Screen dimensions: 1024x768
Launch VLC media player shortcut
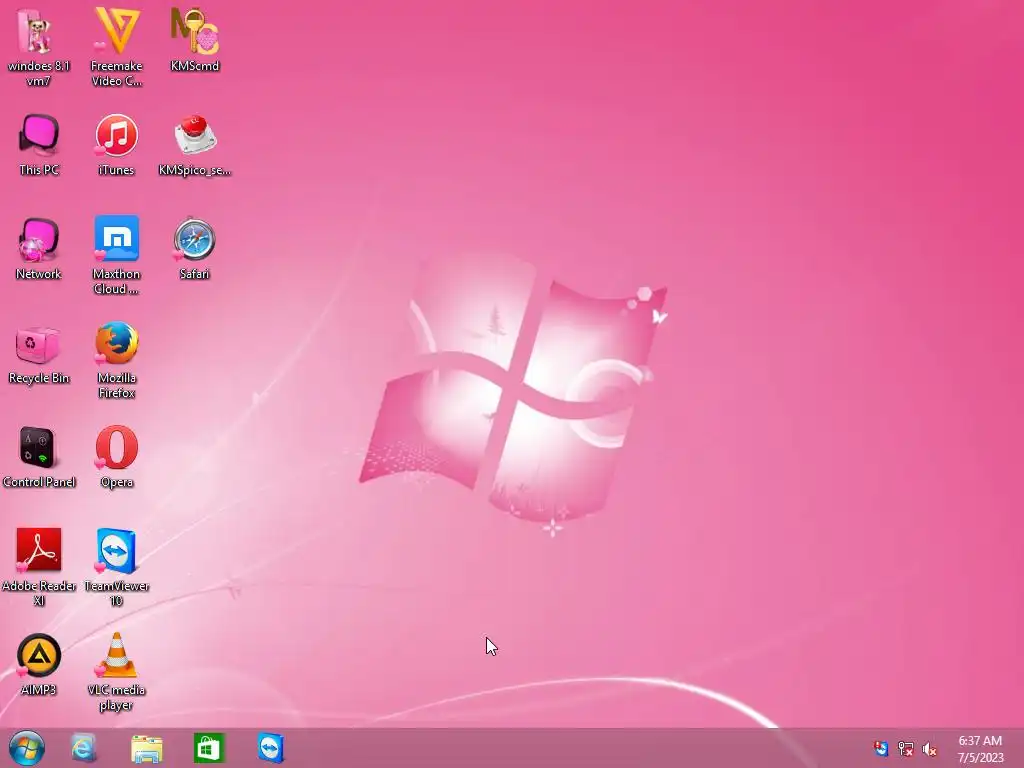tap(116, 671)
